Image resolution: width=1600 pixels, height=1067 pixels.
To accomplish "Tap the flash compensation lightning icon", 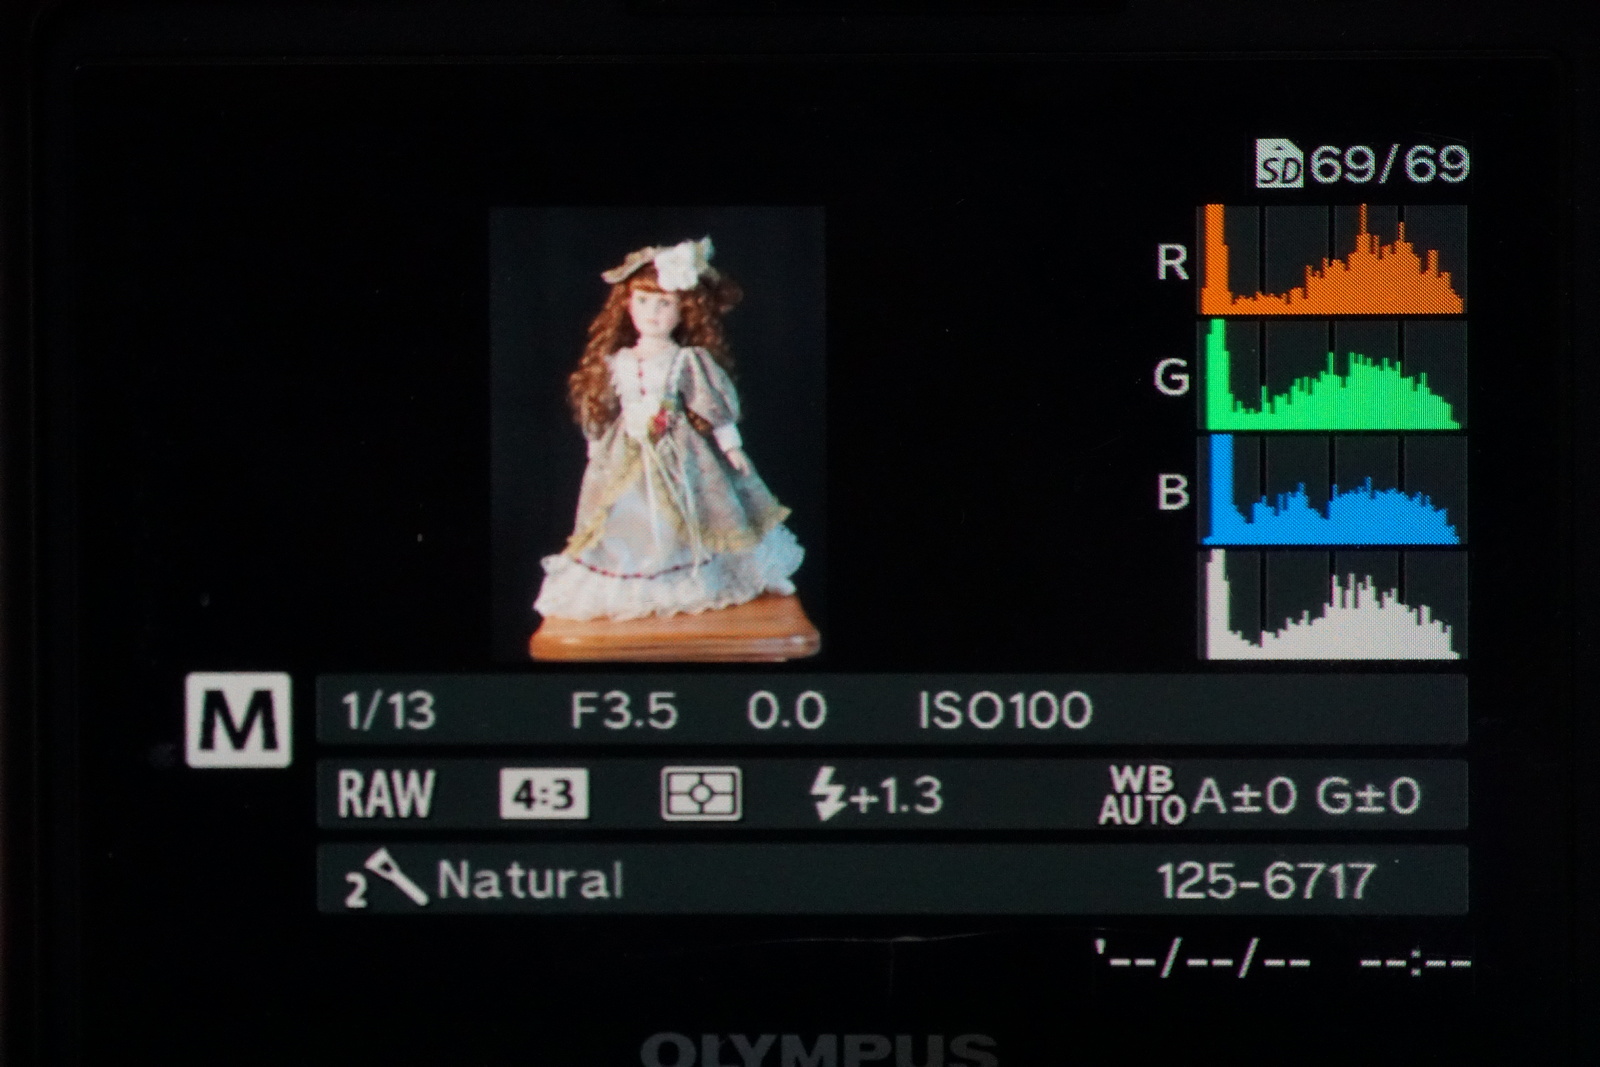I will 827,795.
